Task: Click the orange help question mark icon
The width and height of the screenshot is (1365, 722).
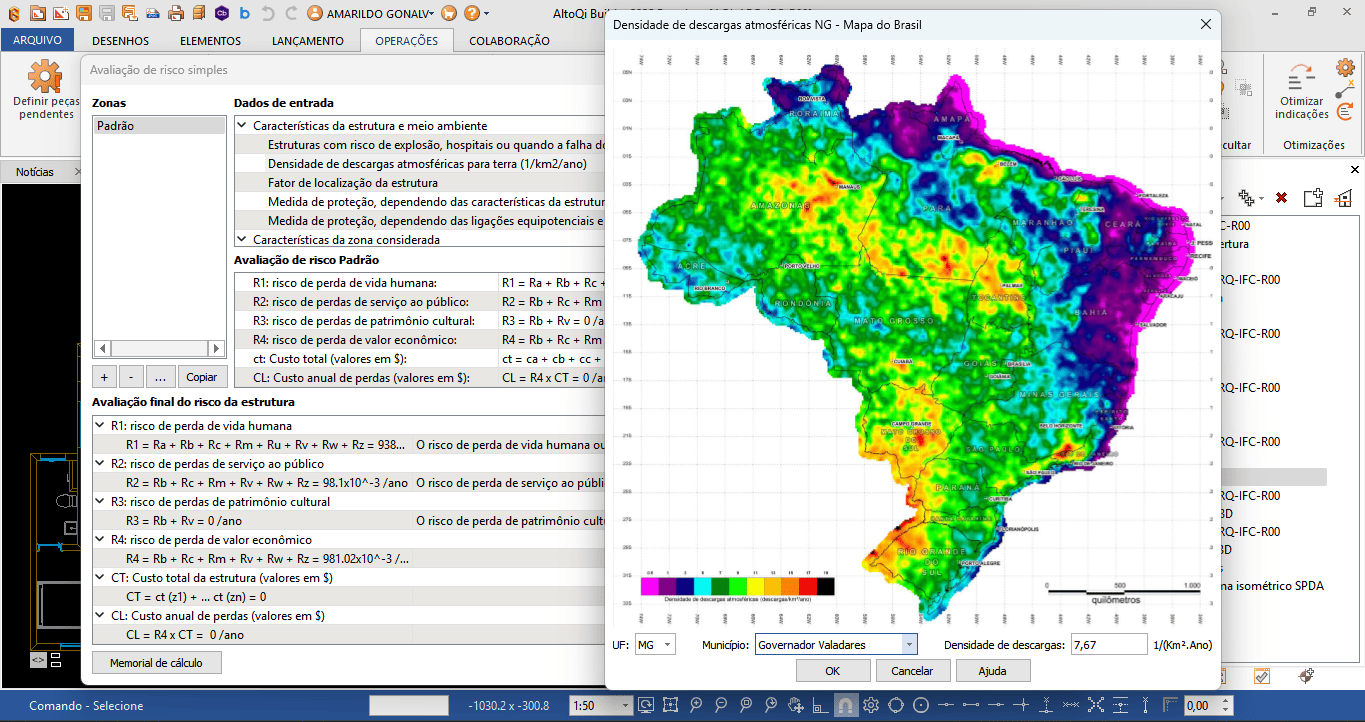Action: click(x=473, y=14)
